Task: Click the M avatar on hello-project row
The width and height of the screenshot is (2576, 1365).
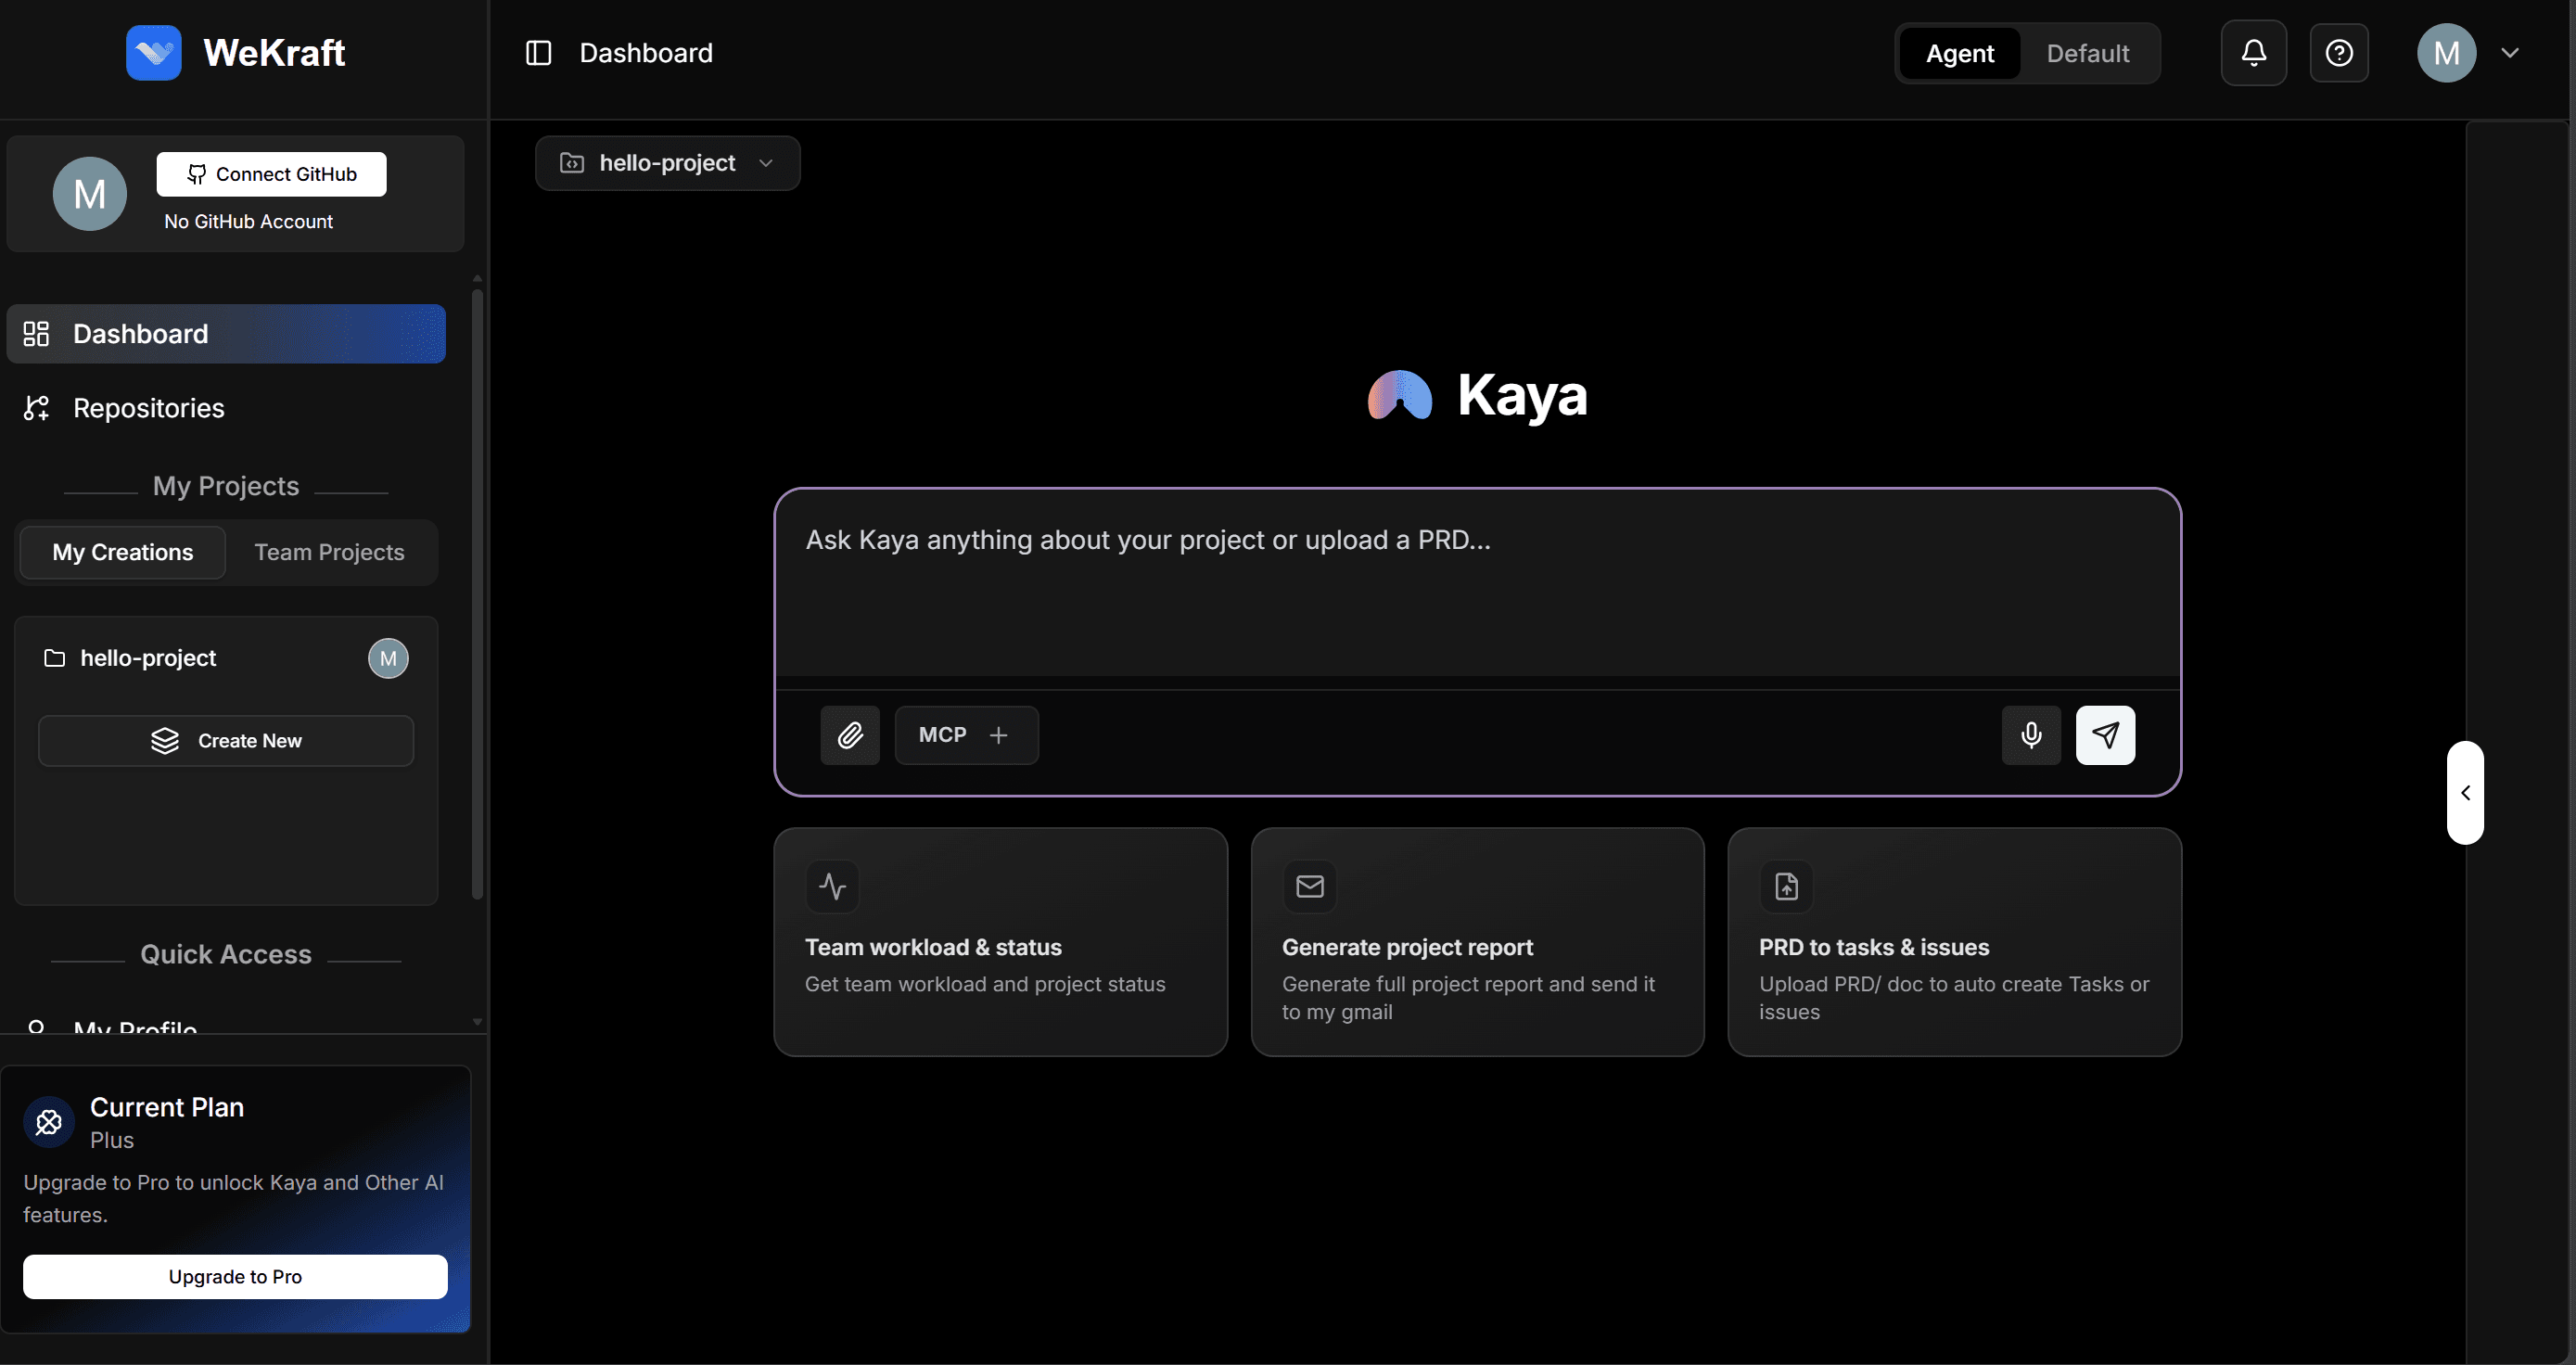Action: click(x=388, y=658)
